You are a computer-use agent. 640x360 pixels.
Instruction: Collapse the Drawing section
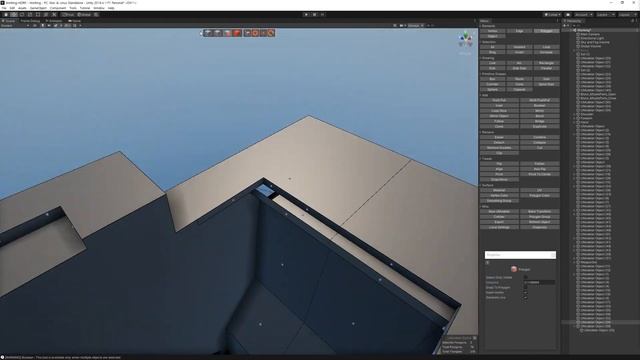pyautogui.click(x=487, y=58)
